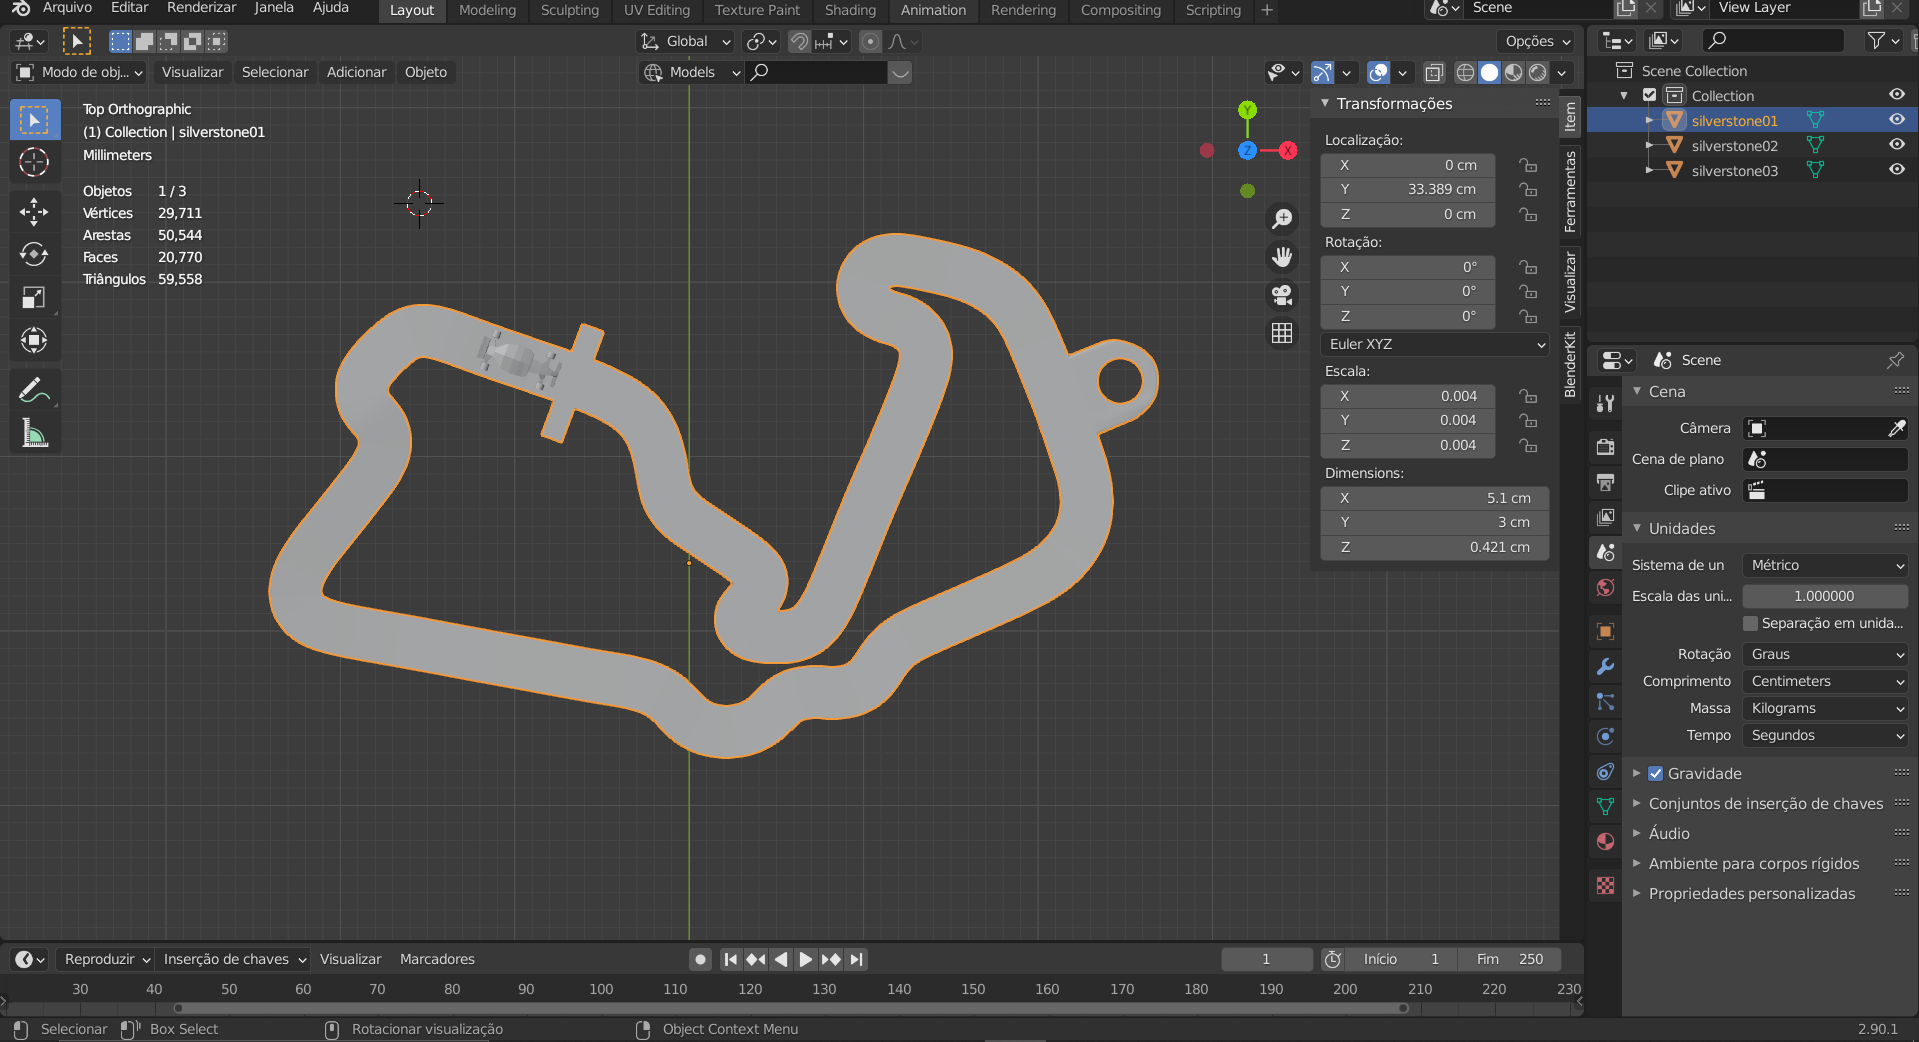This screenshot has width=1919, height=1042.
Task: Click the Localização Y value field
Action: point(1408,189)
